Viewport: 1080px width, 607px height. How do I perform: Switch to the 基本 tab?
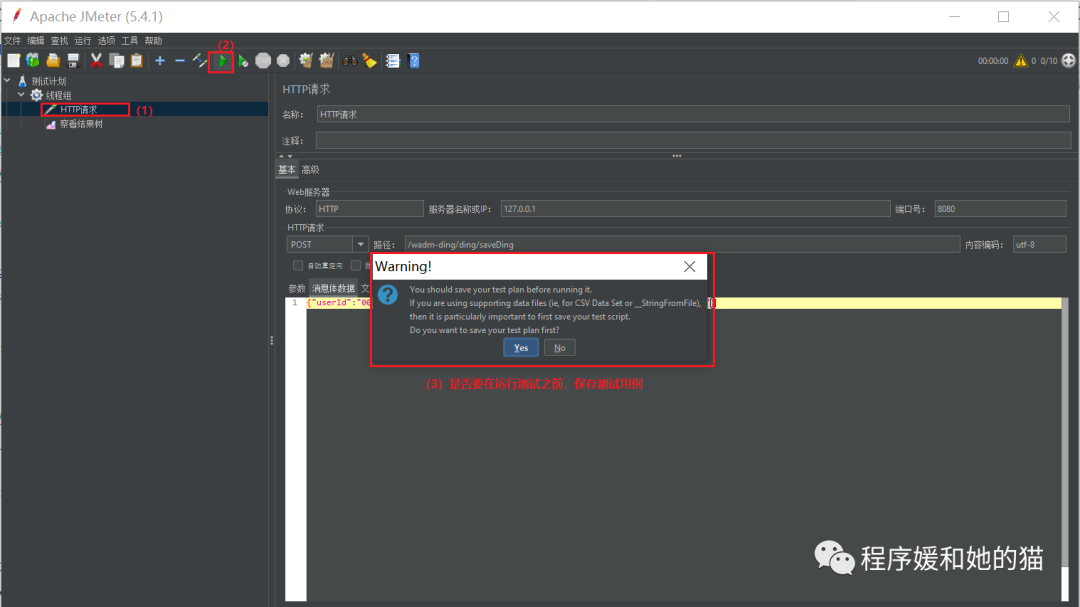(x=287, y=169)
